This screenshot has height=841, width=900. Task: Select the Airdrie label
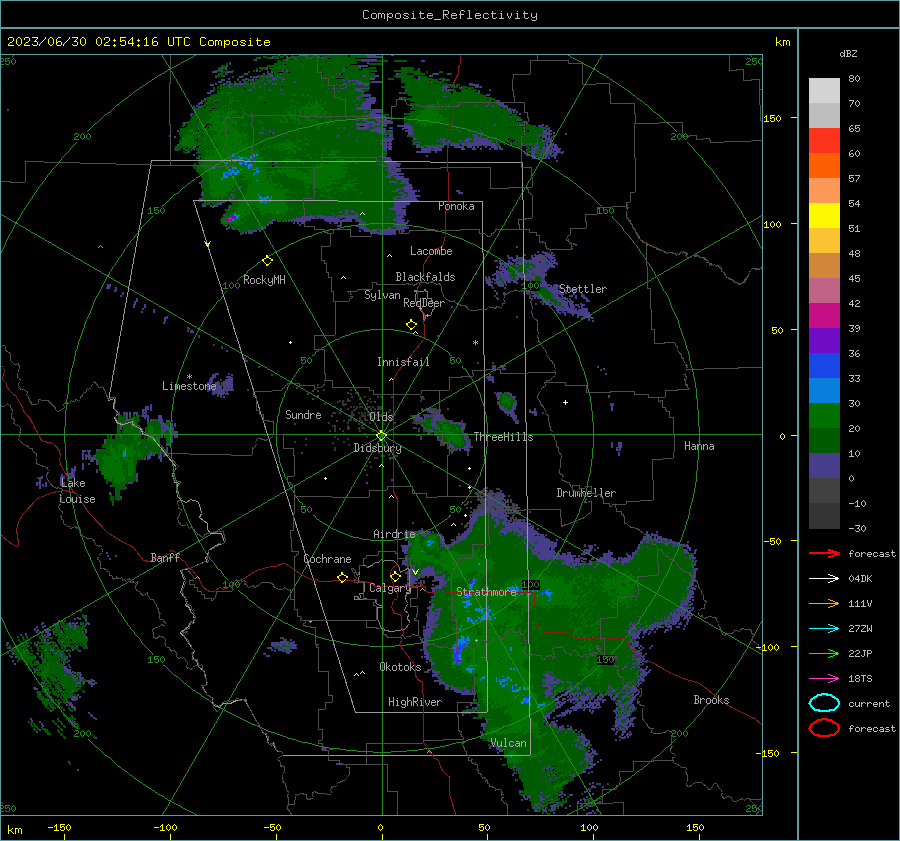394,534
